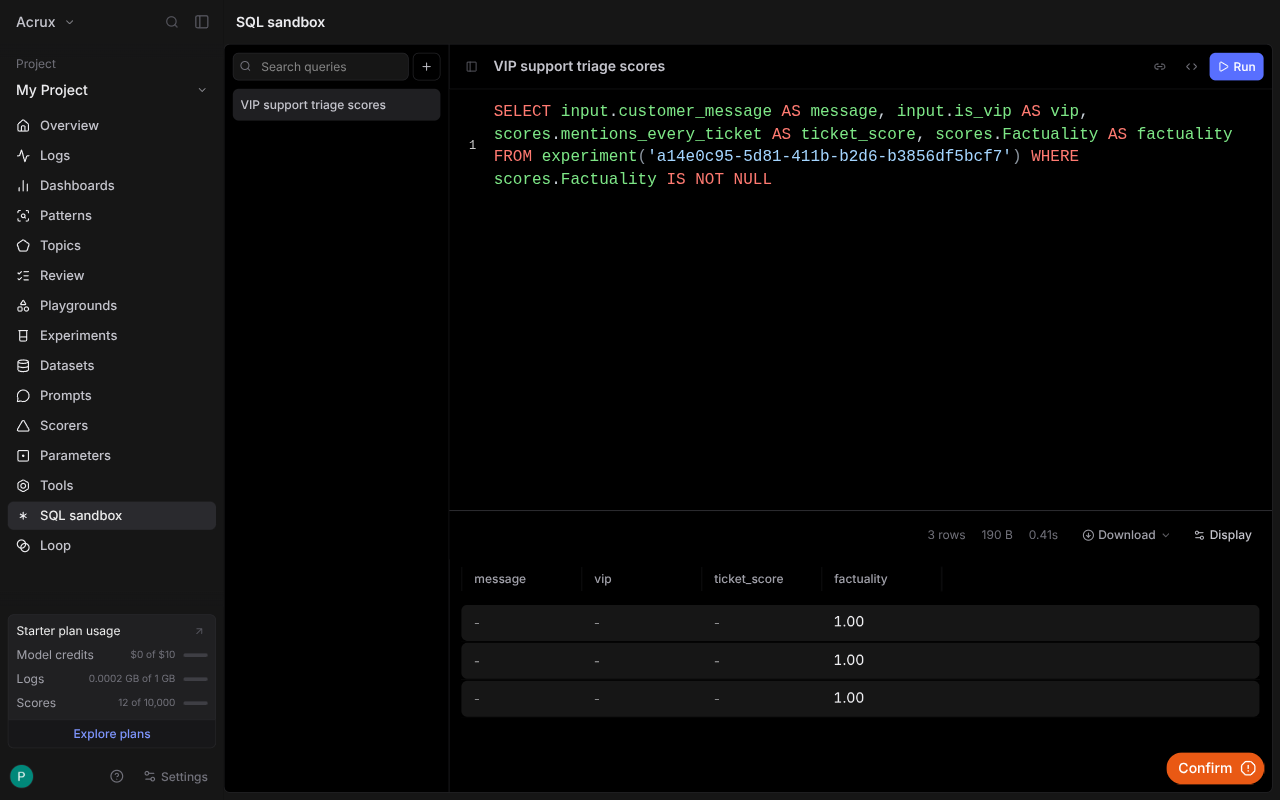
Task: Open Explore plans link
Action: coord(112,733)
